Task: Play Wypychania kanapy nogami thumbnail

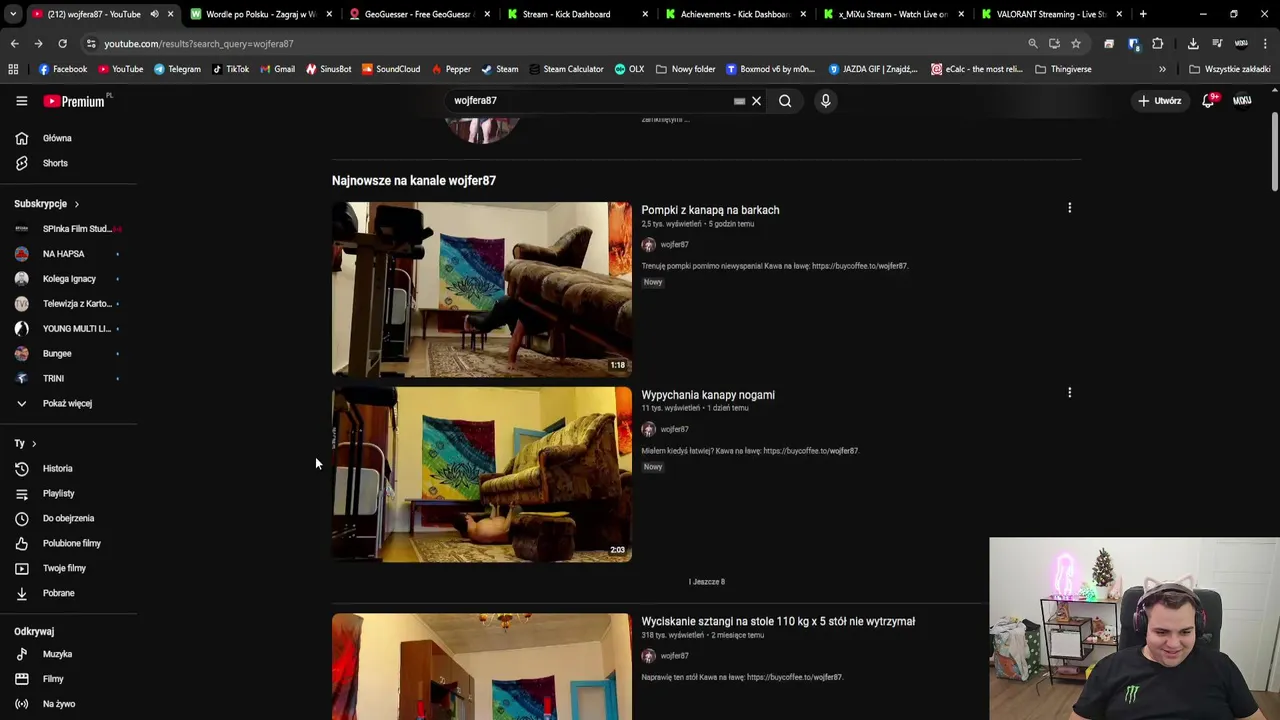Action: (482, 474)
